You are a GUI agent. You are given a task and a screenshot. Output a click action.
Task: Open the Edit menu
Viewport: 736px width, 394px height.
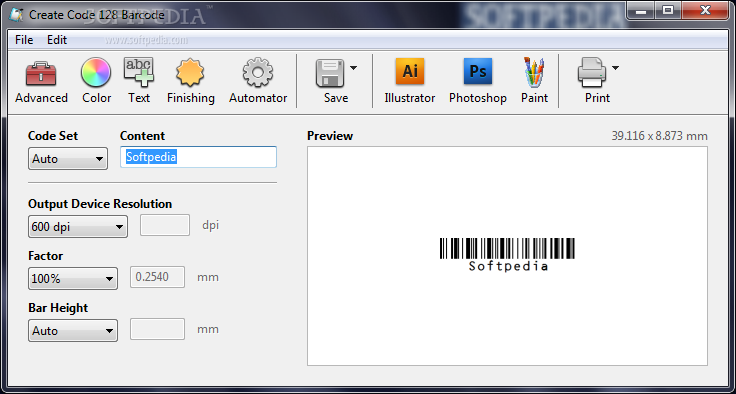[57, 40]
